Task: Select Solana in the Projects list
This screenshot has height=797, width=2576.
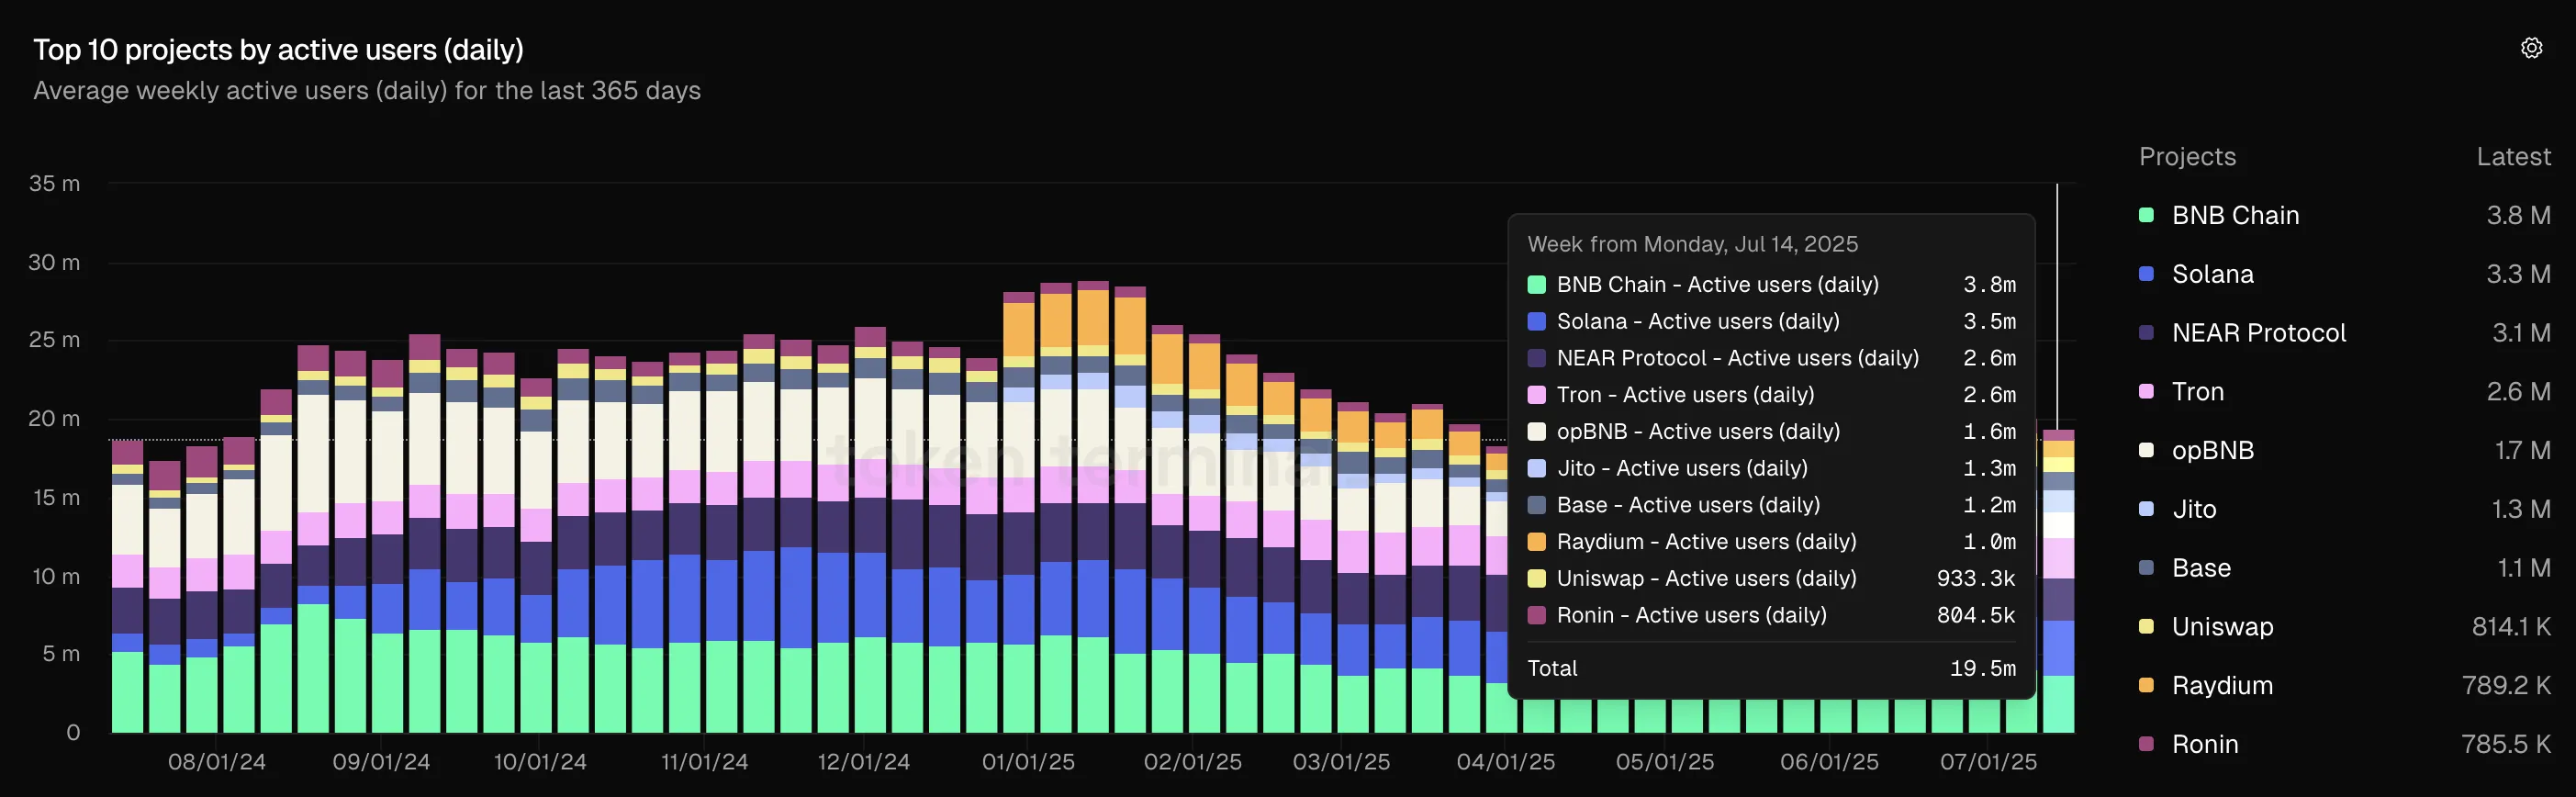Action: (x=2212, y=274)
